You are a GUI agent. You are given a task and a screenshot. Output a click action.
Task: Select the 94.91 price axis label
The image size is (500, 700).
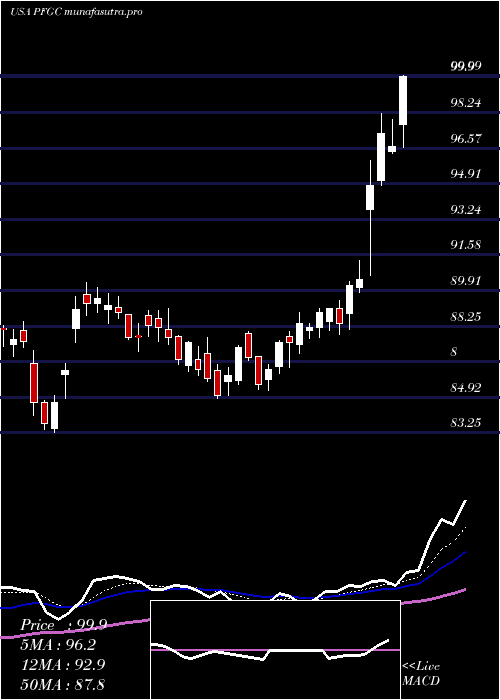[x=466, y=174]
